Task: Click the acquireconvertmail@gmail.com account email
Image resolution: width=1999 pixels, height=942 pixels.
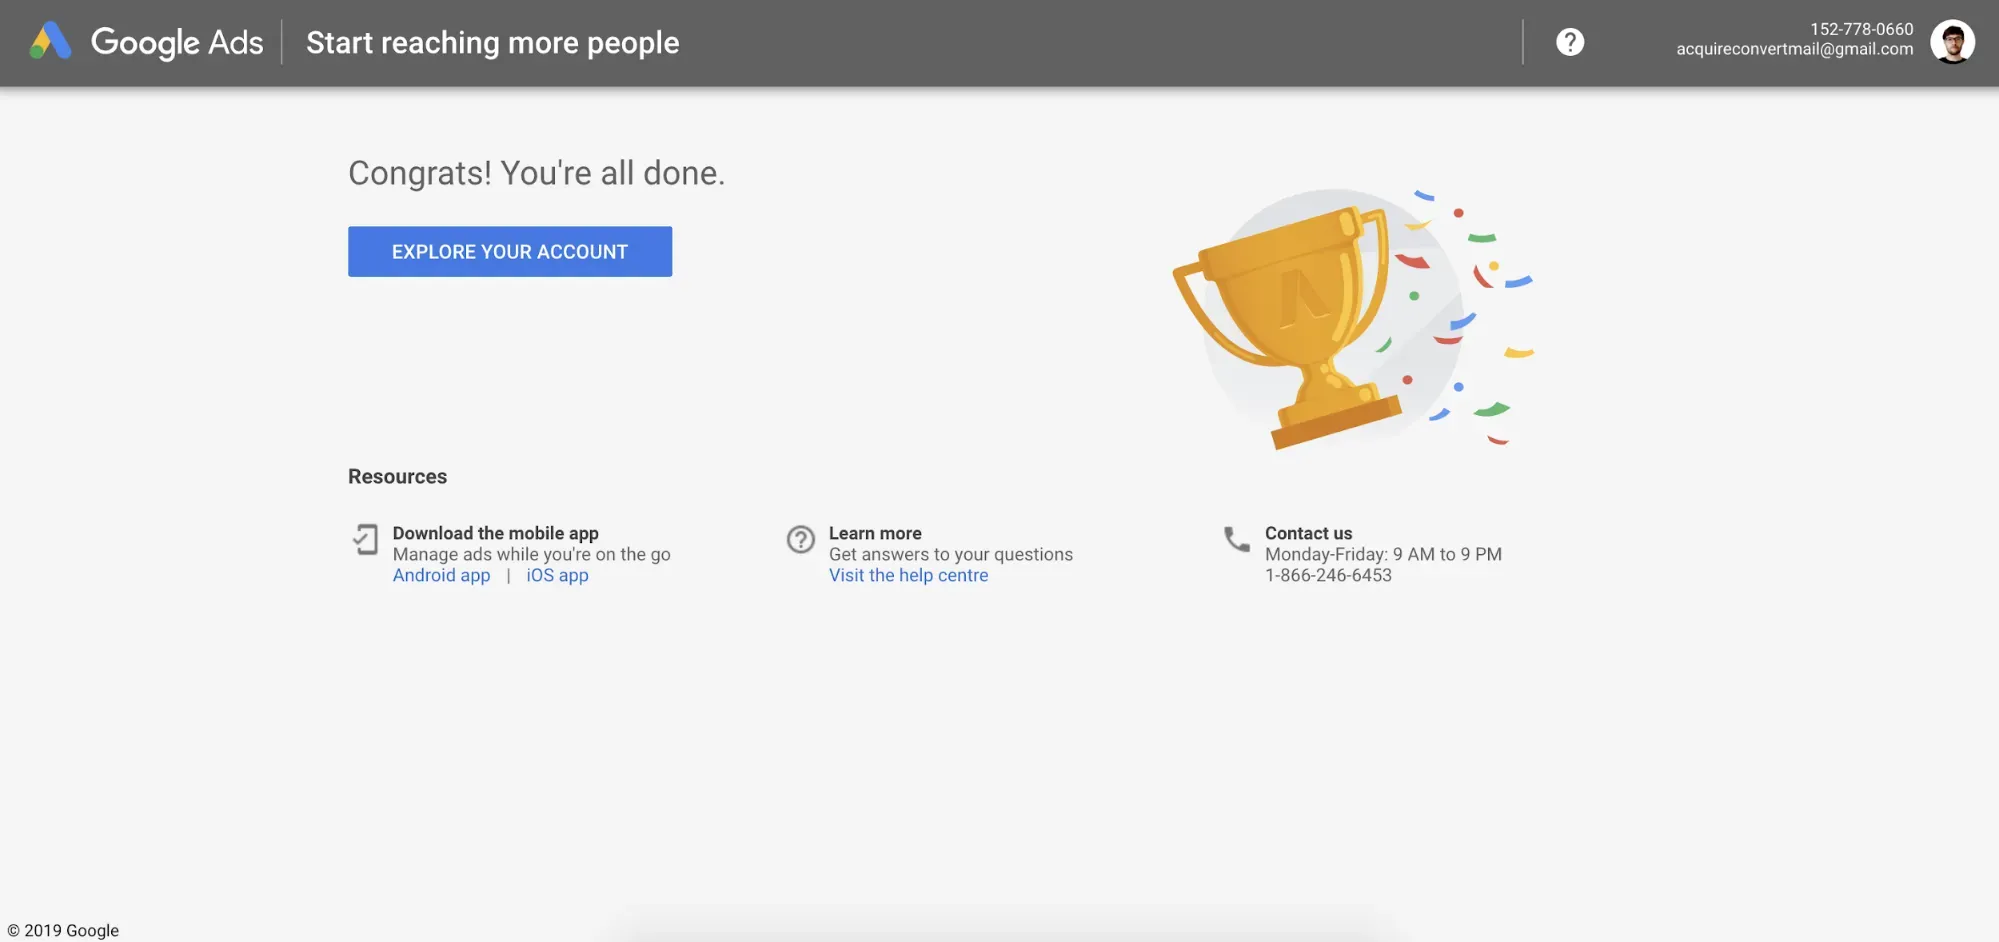Action: 1794,49
